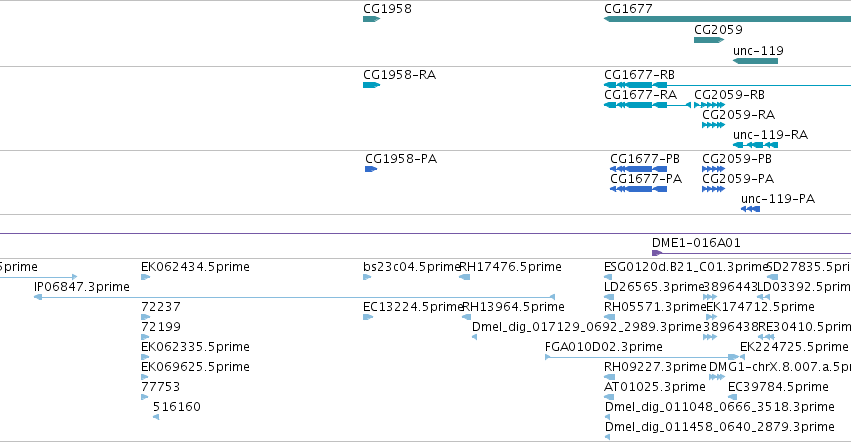
Task: Click the RH17476.5prime EST glyph
Action: coord(465,277)
